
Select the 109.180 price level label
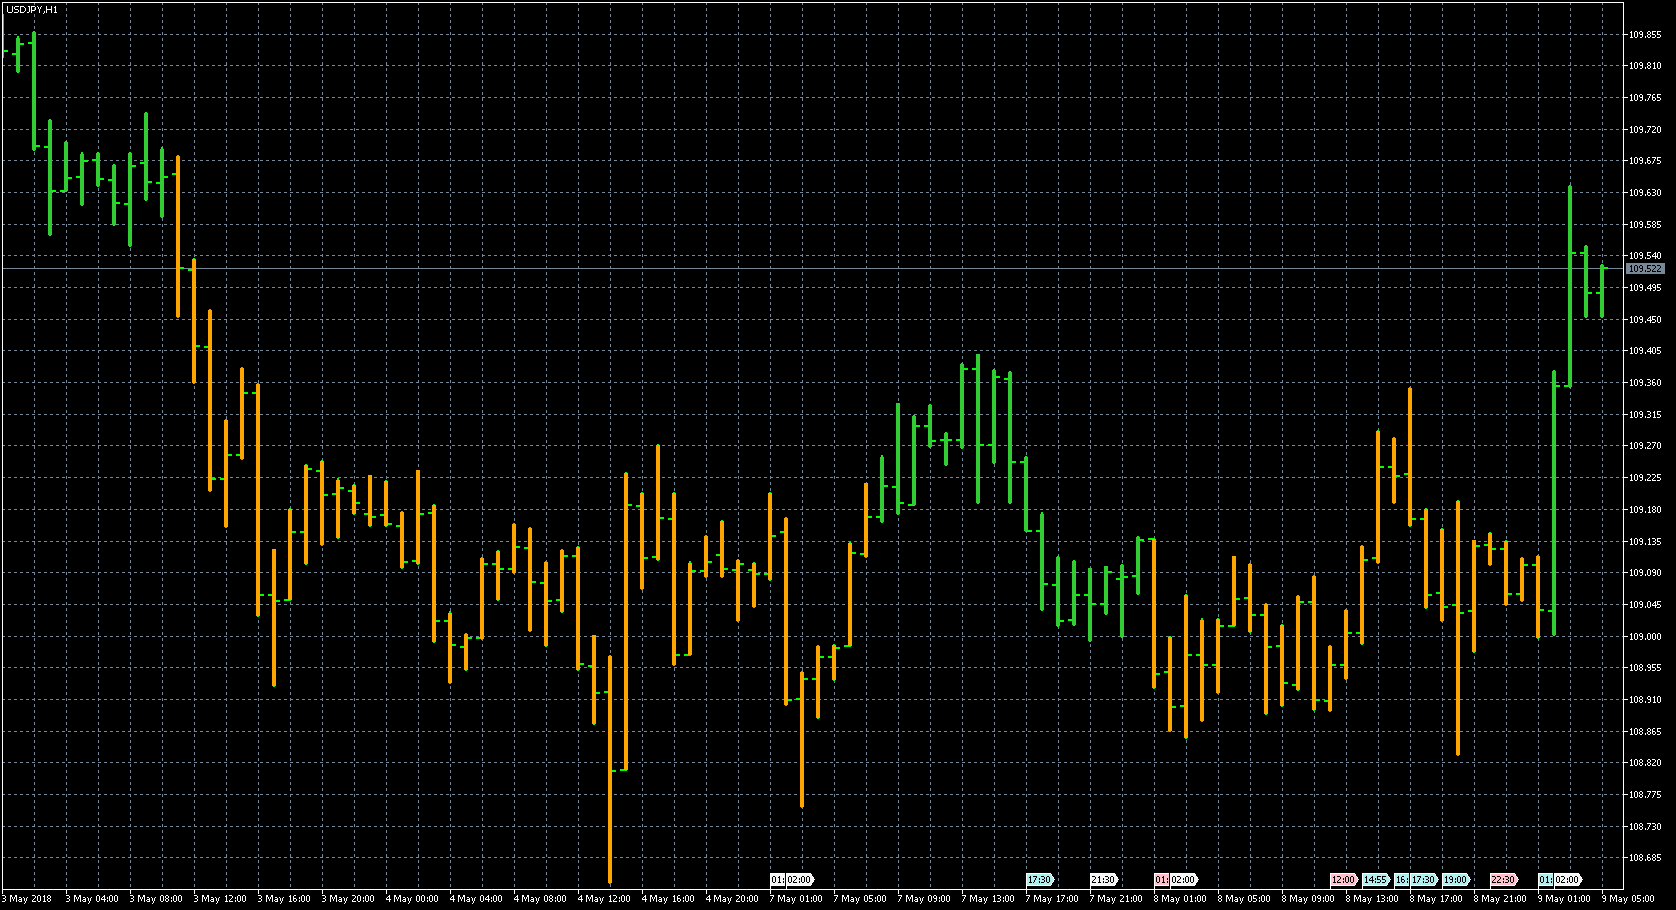(1644, 510)
